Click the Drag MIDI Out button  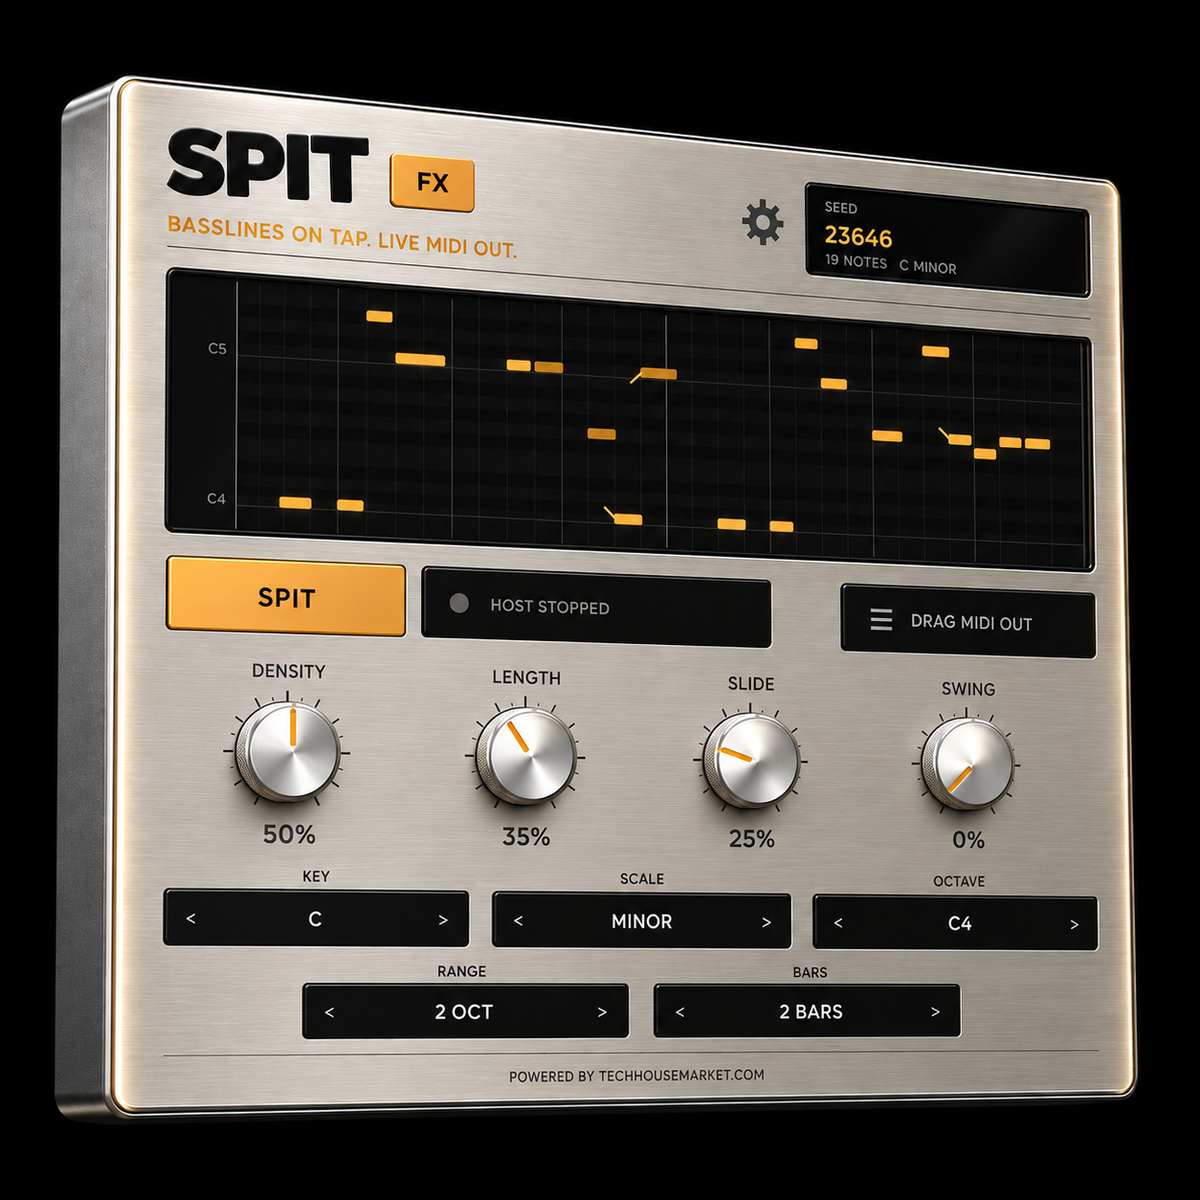(968, 621)
